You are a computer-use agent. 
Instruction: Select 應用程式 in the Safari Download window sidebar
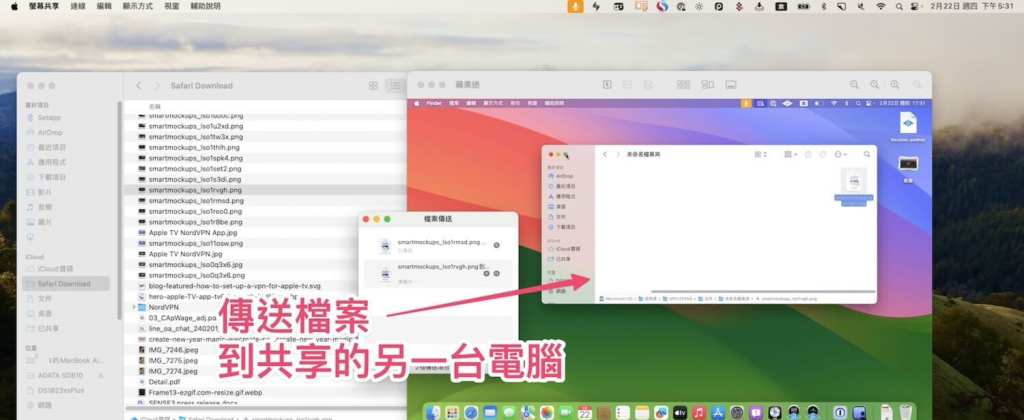[x=52, y=162]
